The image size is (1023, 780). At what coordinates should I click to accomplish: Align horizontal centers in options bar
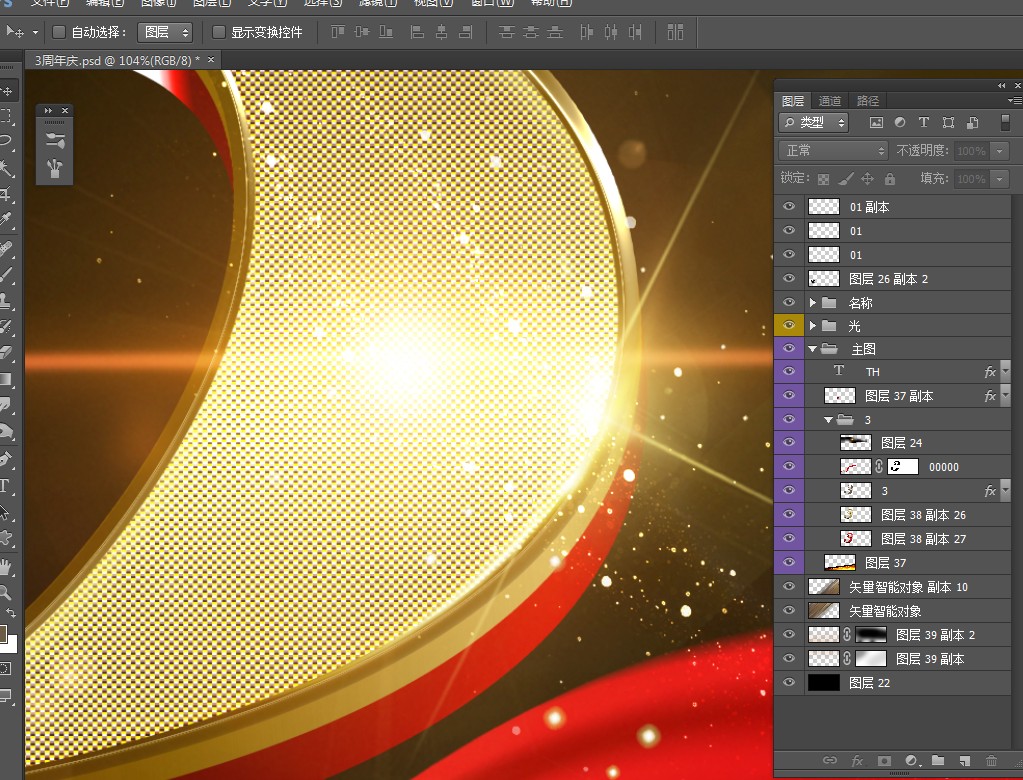point(442,31)
